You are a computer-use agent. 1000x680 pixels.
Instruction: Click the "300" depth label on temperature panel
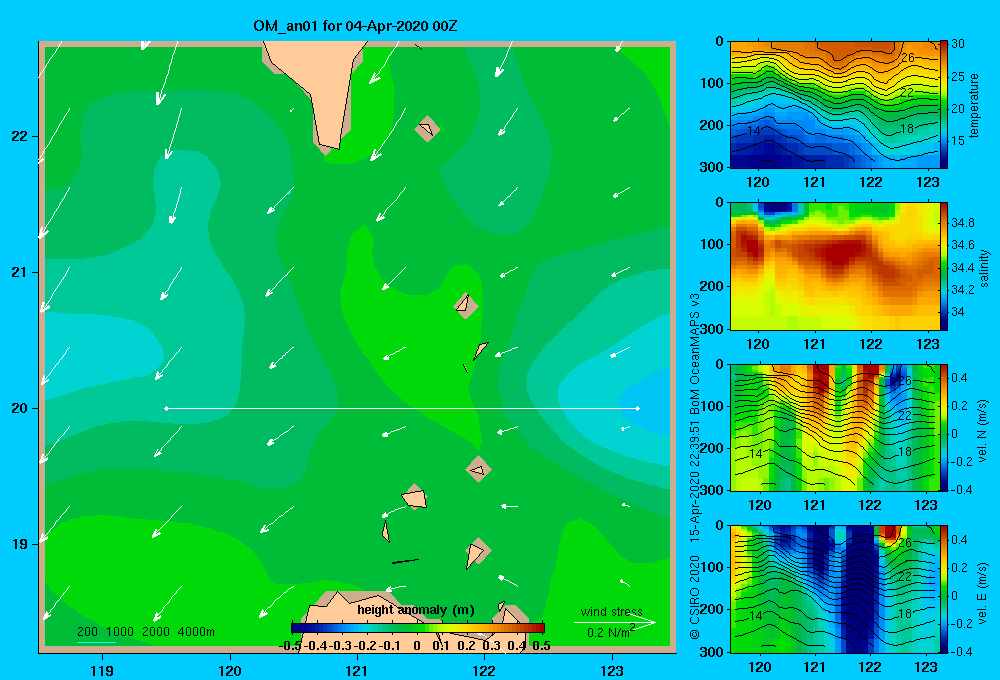tap(711, 167)
